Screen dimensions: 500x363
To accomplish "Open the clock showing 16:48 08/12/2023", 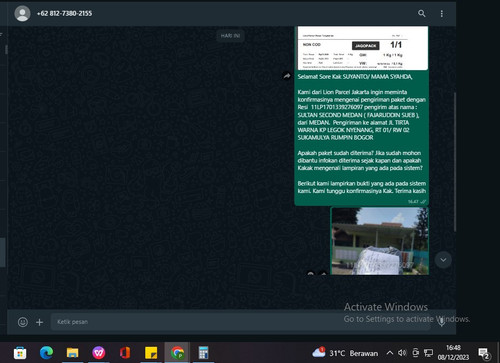I will pyautogui.click(x=453, y=353).
